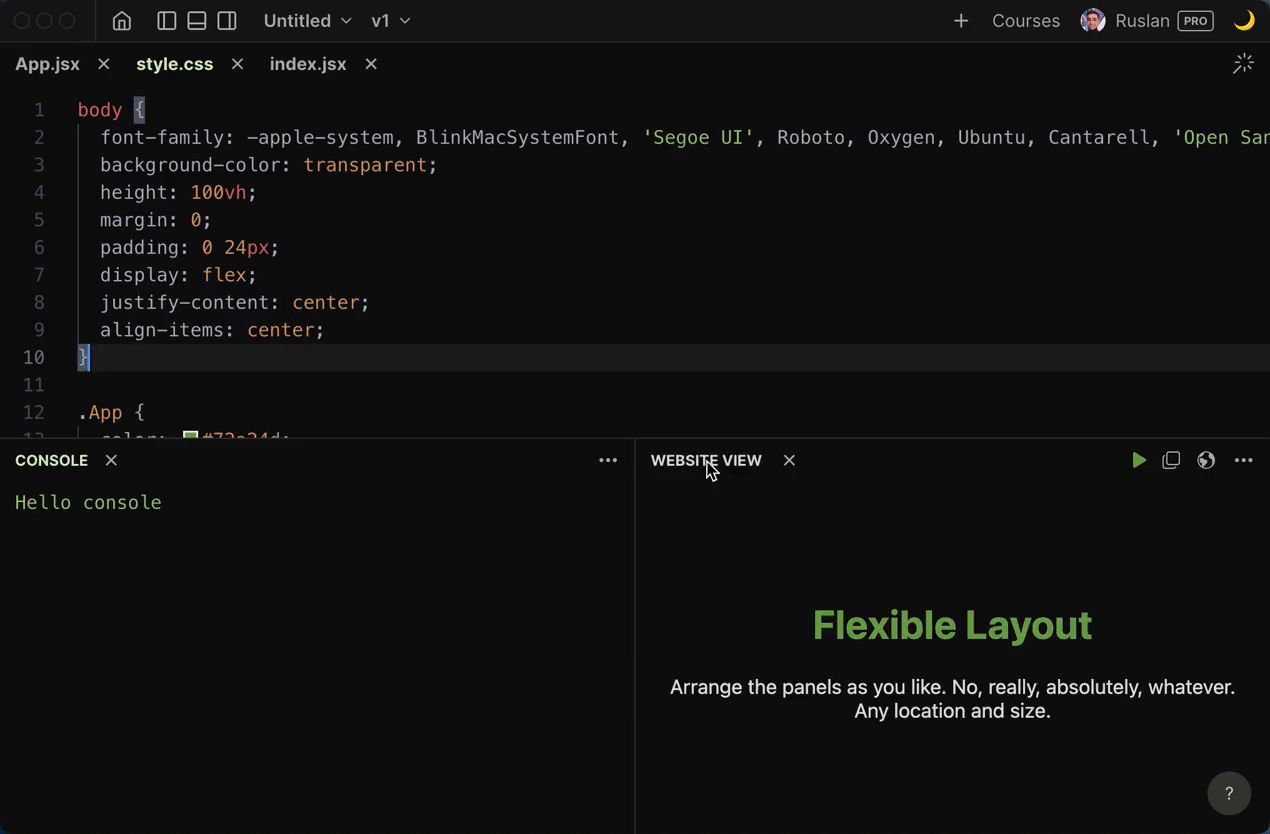Toggle the right sidebar panel layout

[227, 21]
